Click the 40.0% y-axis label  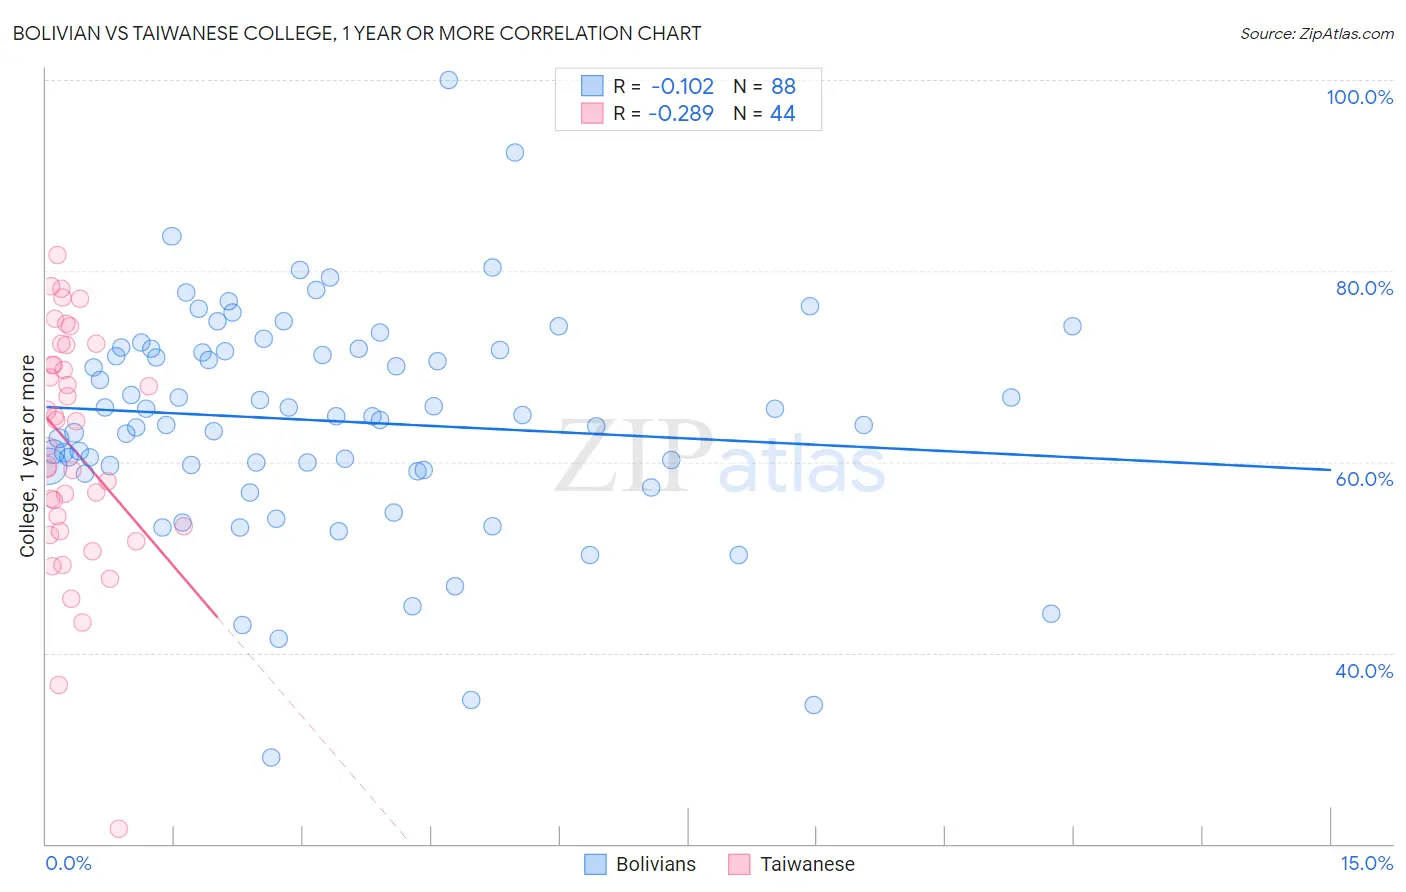(1364, 671)
